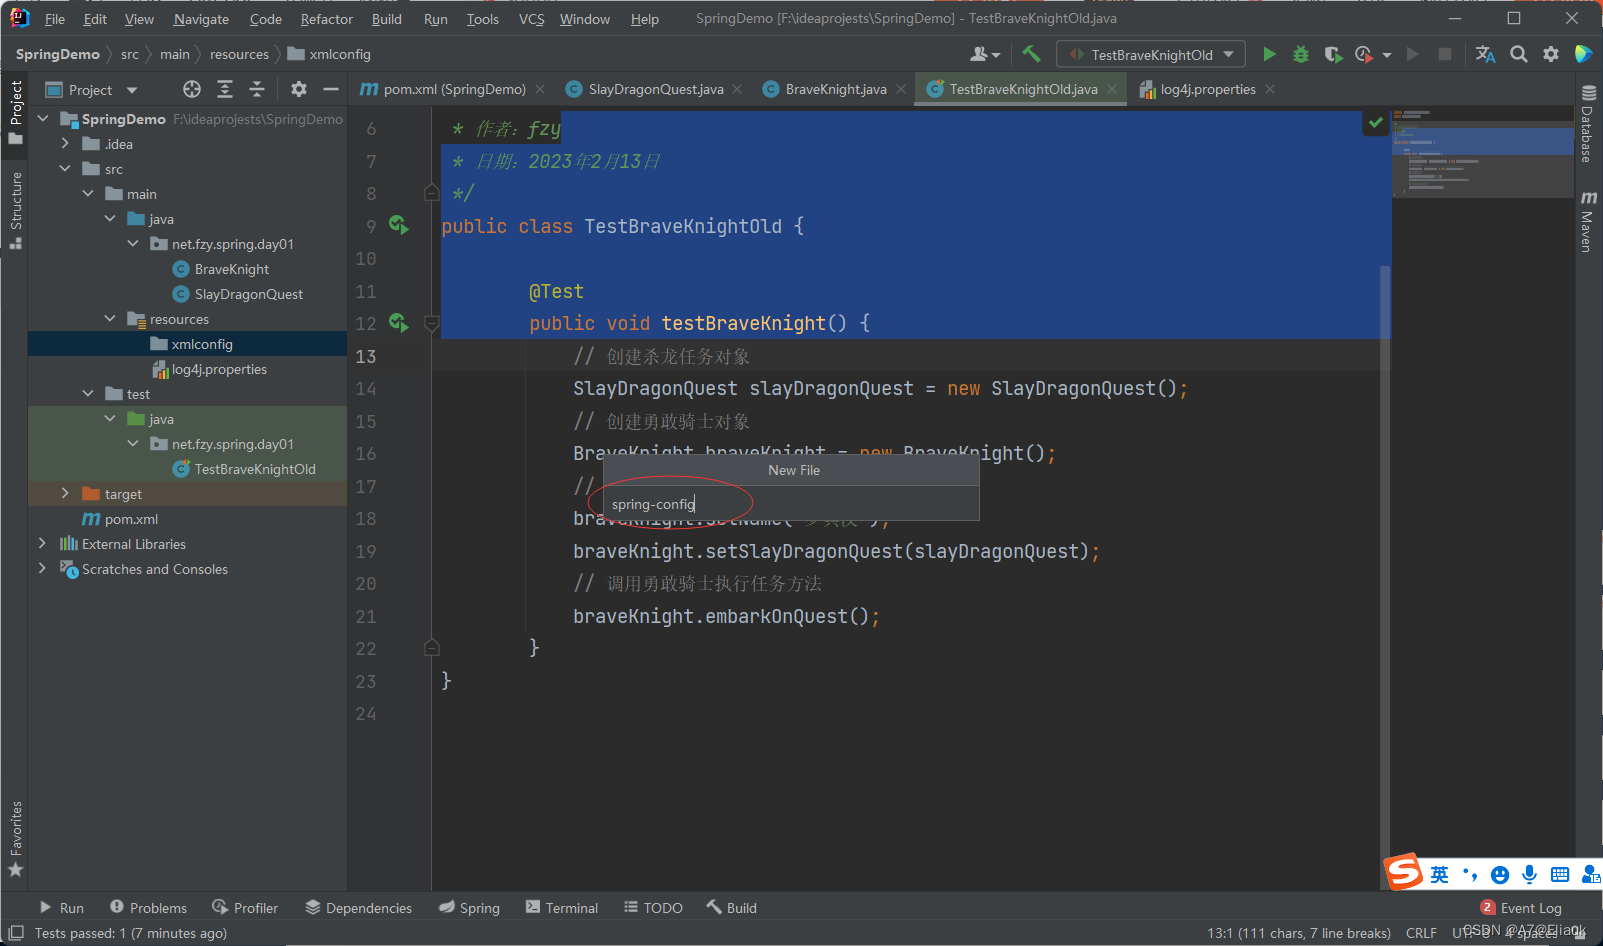Collapse the SpringDemo root node
This screenshot has height=946, width=1603.
click(43, 118)
